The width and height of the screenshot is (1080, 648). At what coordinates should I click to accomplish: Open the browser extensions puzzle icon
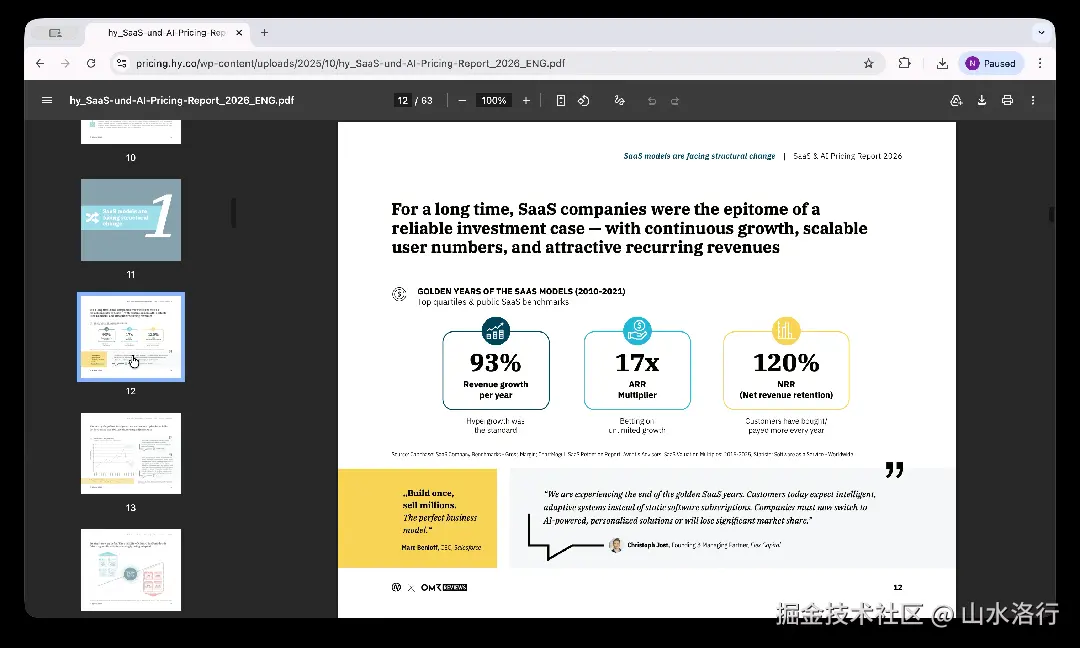[904, 63]
